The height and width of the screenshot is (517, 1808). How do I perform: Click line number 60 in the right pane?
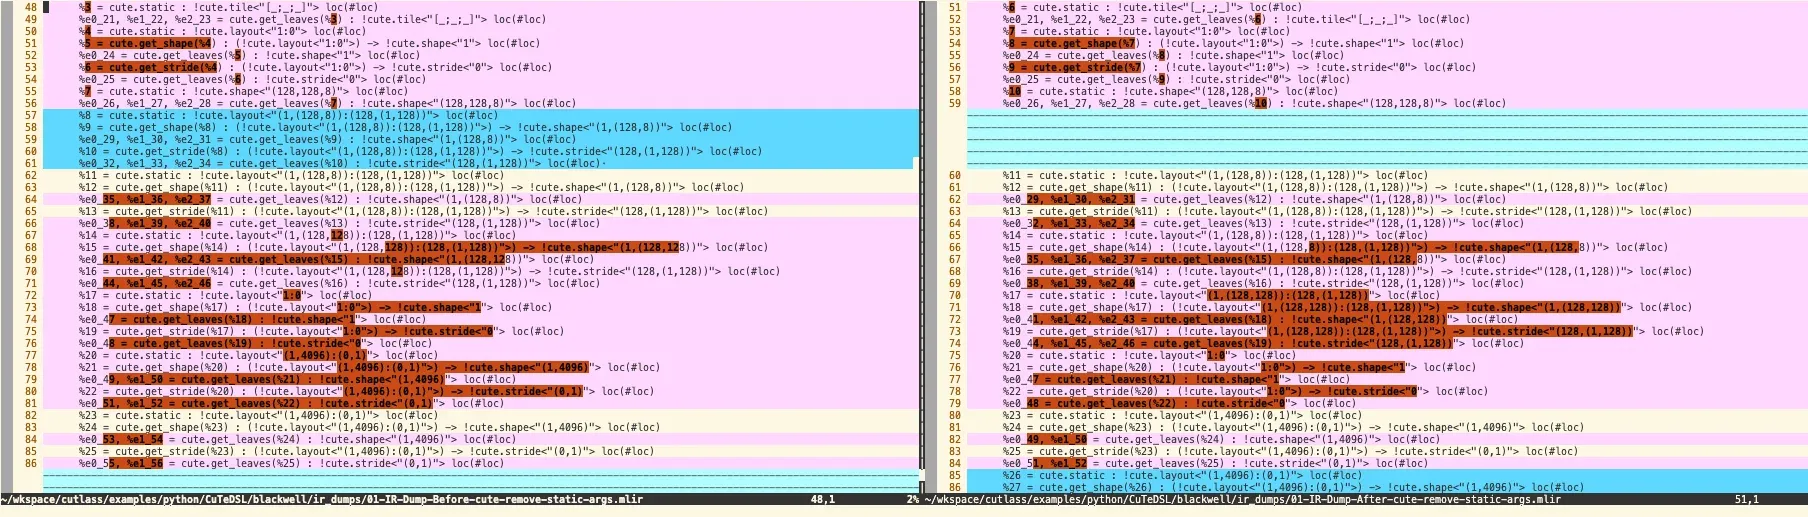(x=954, y=175)
